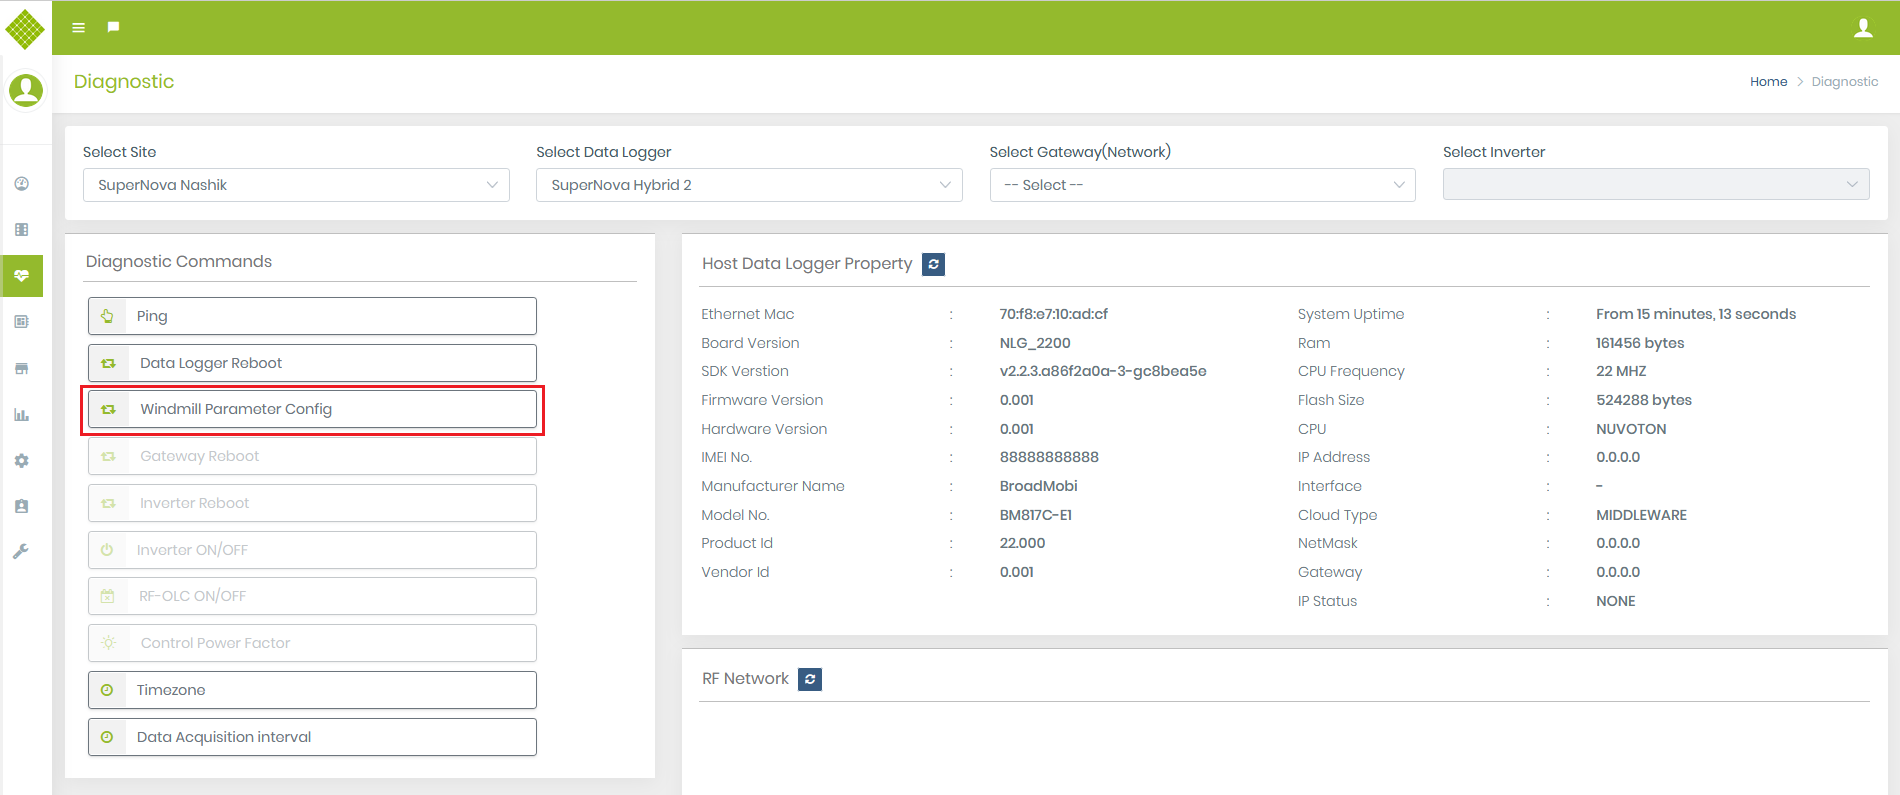Click the Home breadcrumb link
Viewport: 1900px width, 795px height.
coord(1768,82)
